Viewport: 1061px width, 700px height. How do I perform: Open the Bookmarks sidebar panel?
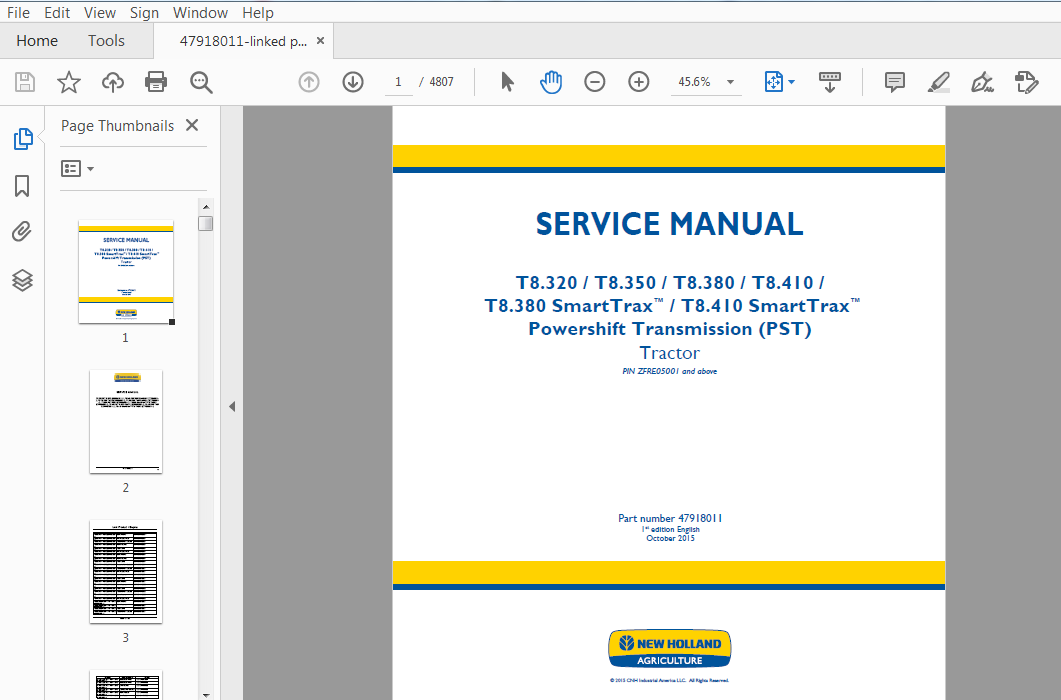(x=22, y=186)
